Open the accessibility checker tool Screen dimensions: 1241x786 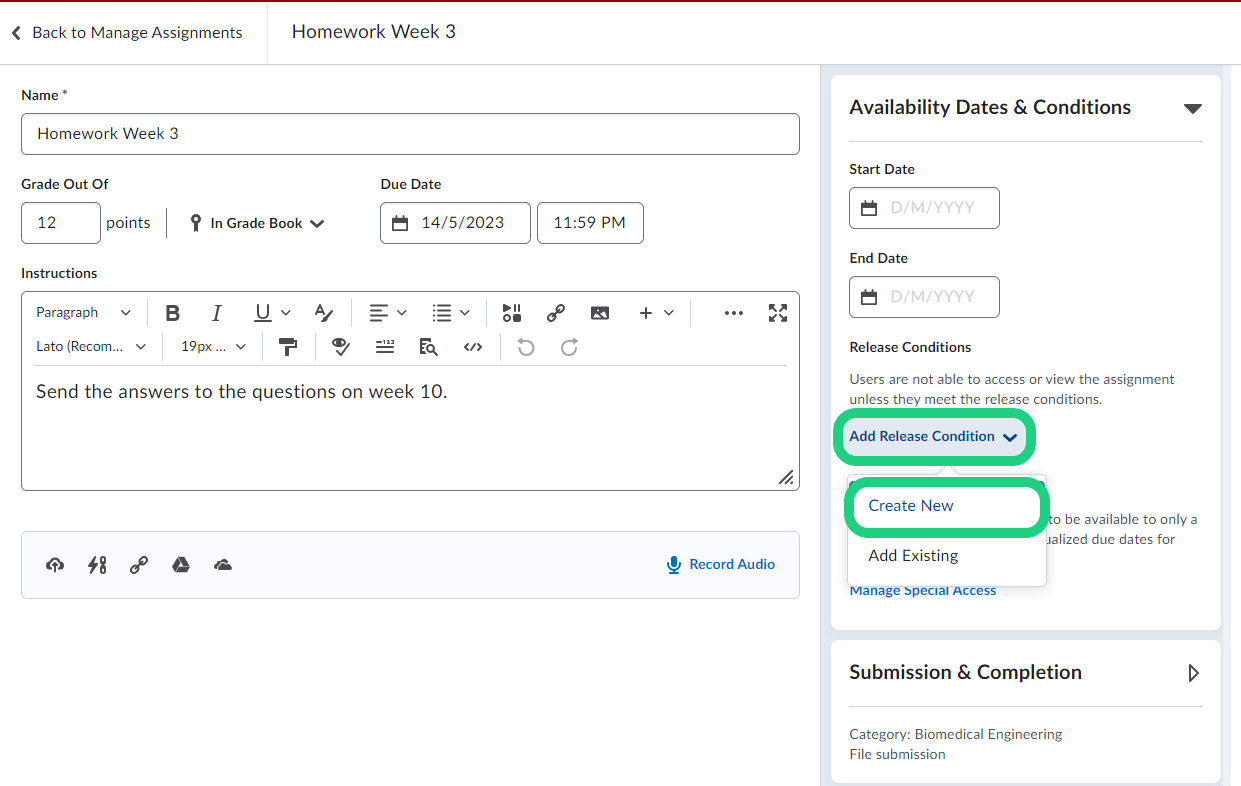point(341,347)
